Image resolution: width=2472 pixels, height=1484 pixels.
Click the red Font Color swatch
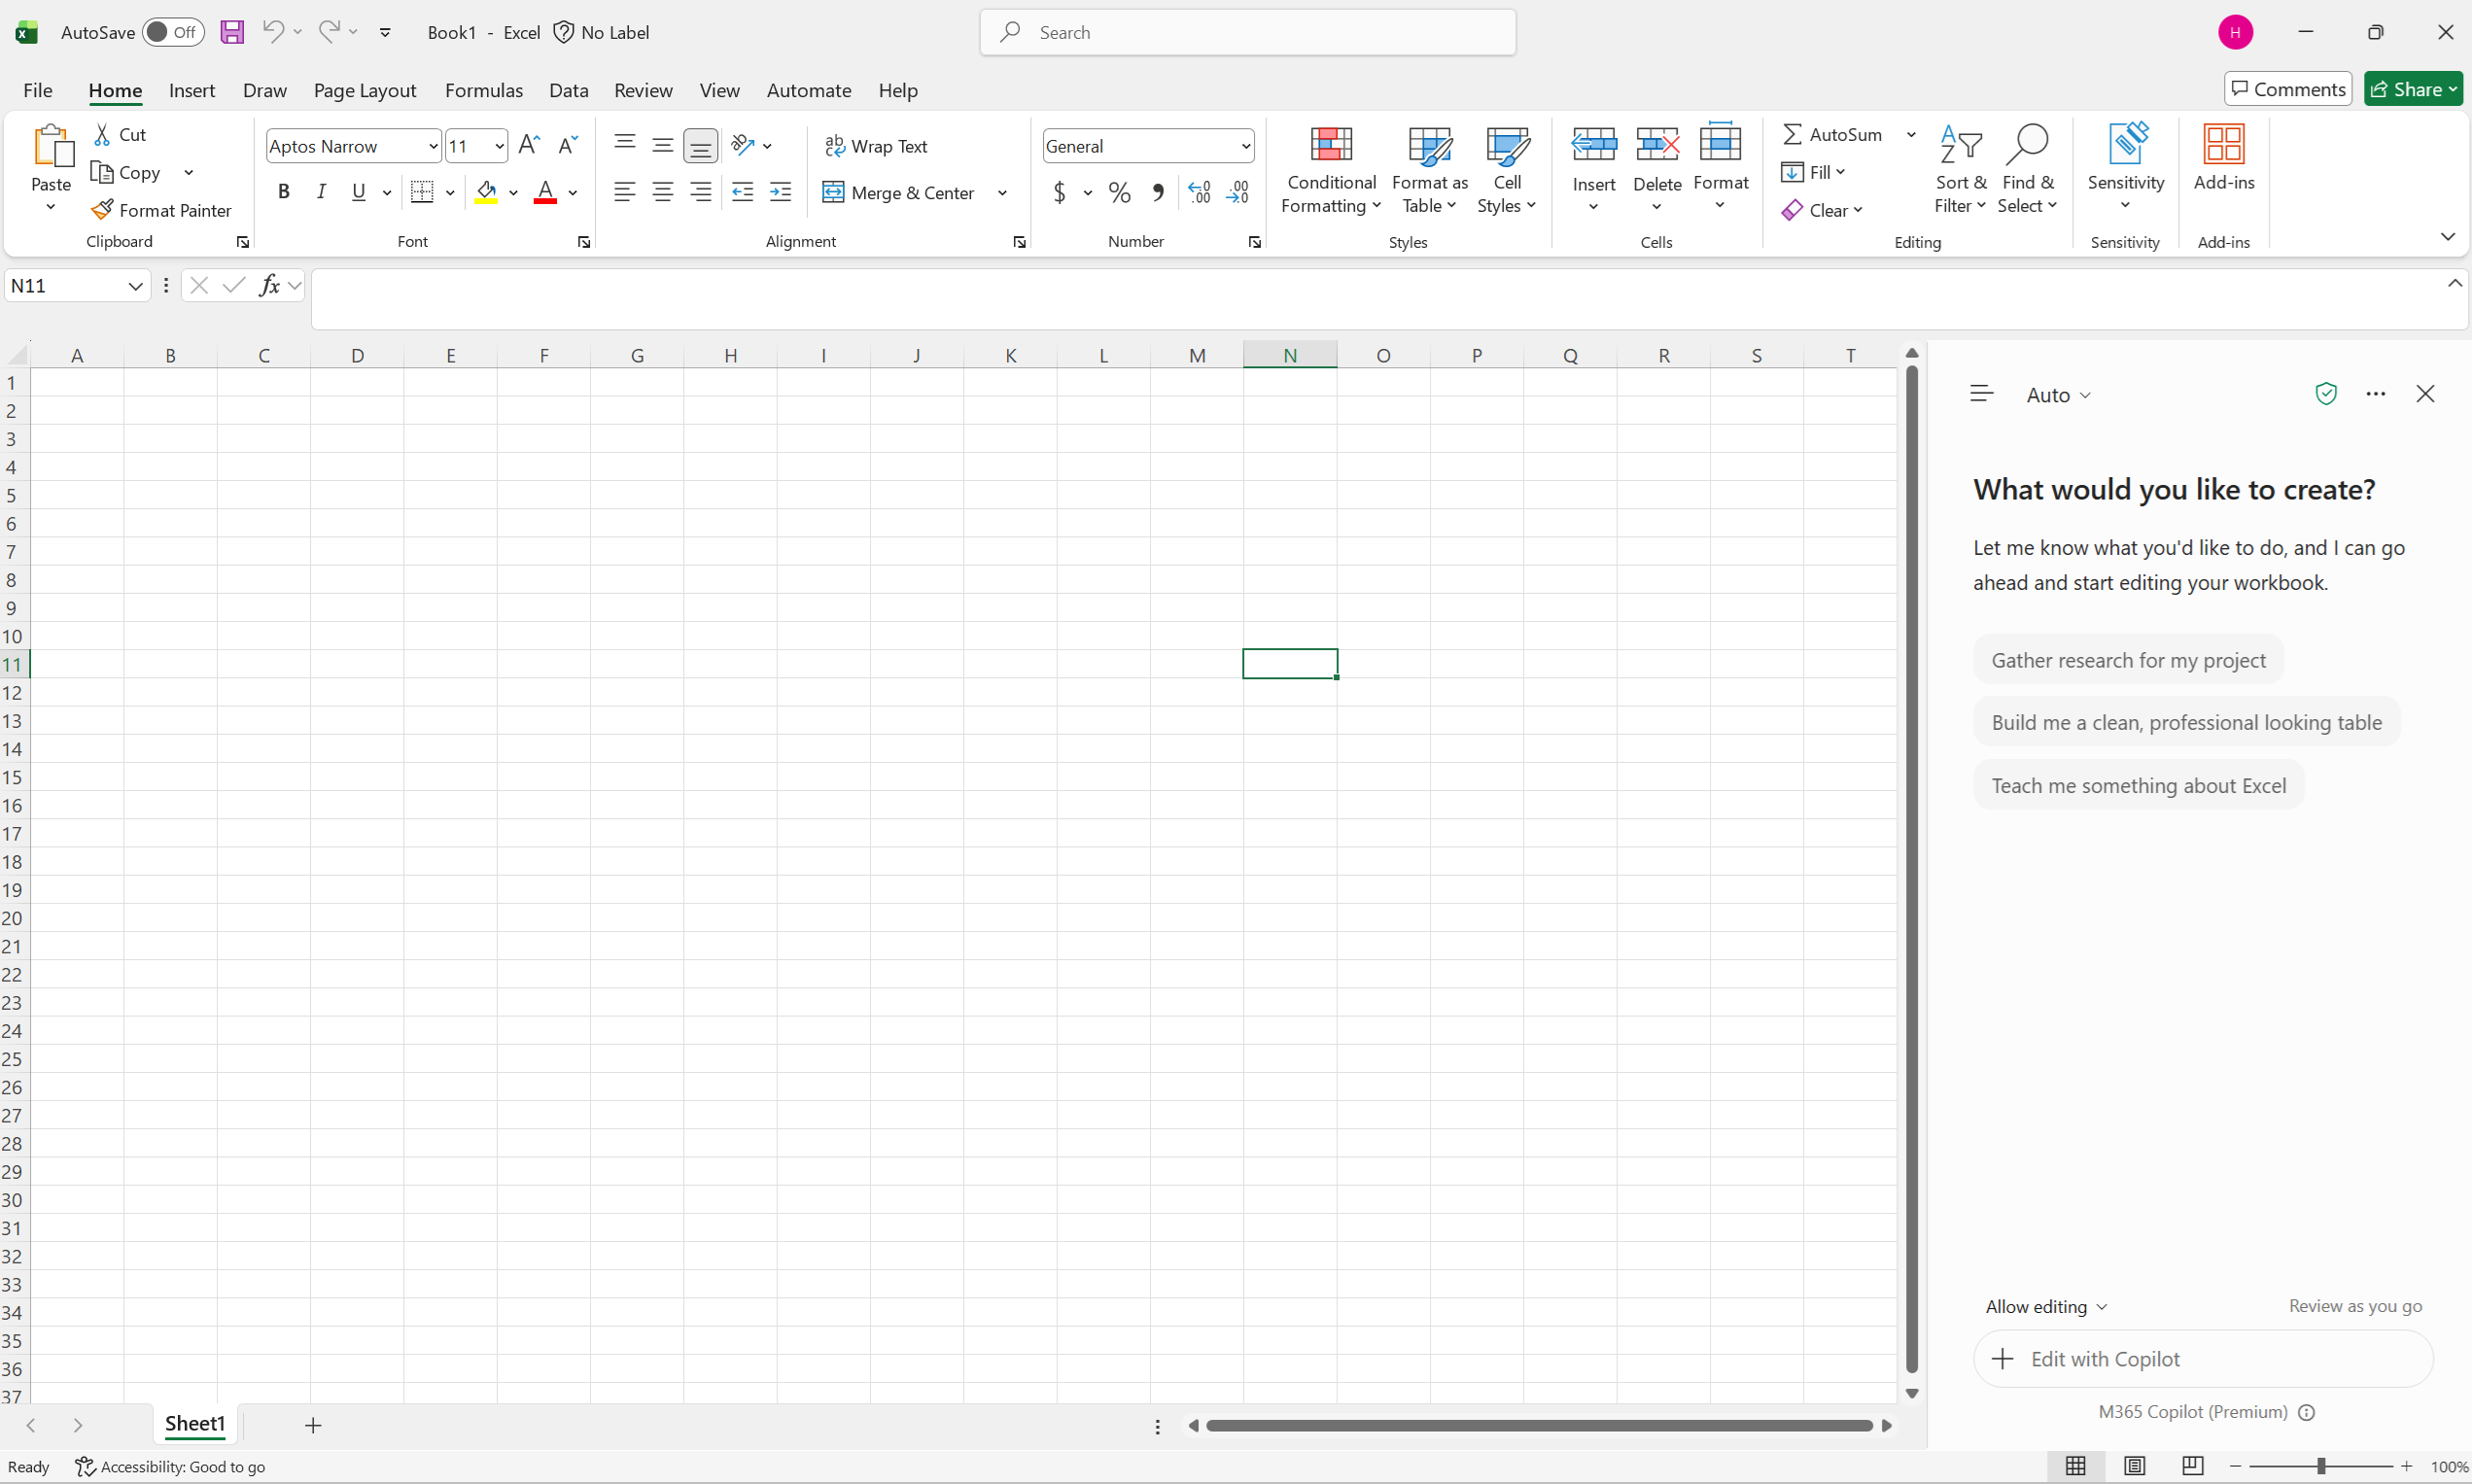[x=545, y=192]
